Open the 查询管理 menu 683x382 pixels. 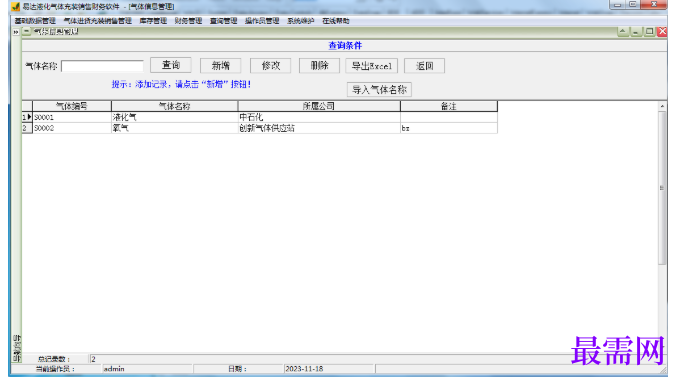(x=223, y=20)
